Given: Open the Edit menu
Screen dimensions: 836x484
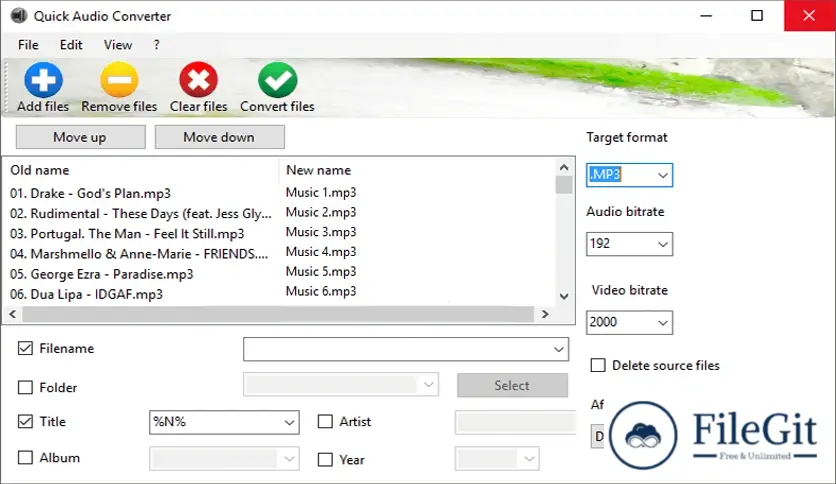Looking at the screenshot, I should pyautogui.click(x=71, y=45).
